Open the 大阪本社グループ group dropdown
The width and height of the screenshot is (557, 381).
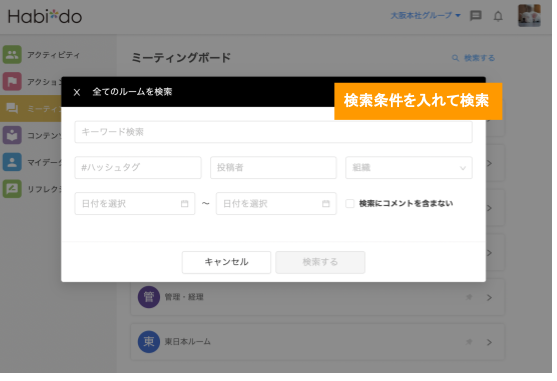tap(425, 15)
